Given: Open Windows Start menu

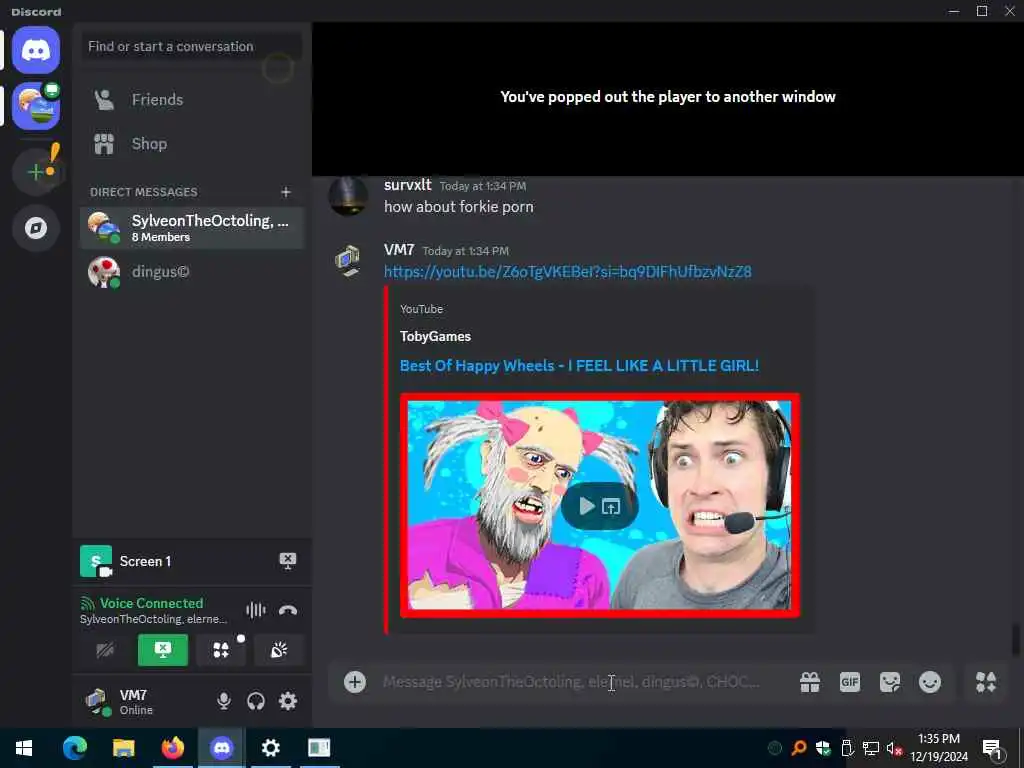Looking at the screenshot, I should point(24,748).
